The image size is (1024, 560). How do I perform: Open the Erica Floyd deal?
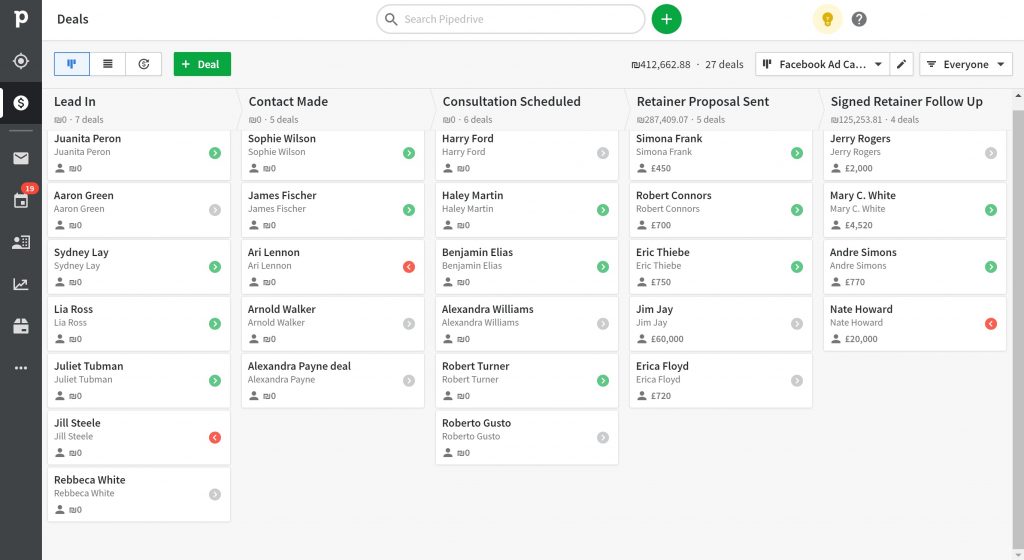(x=720, y=381)
